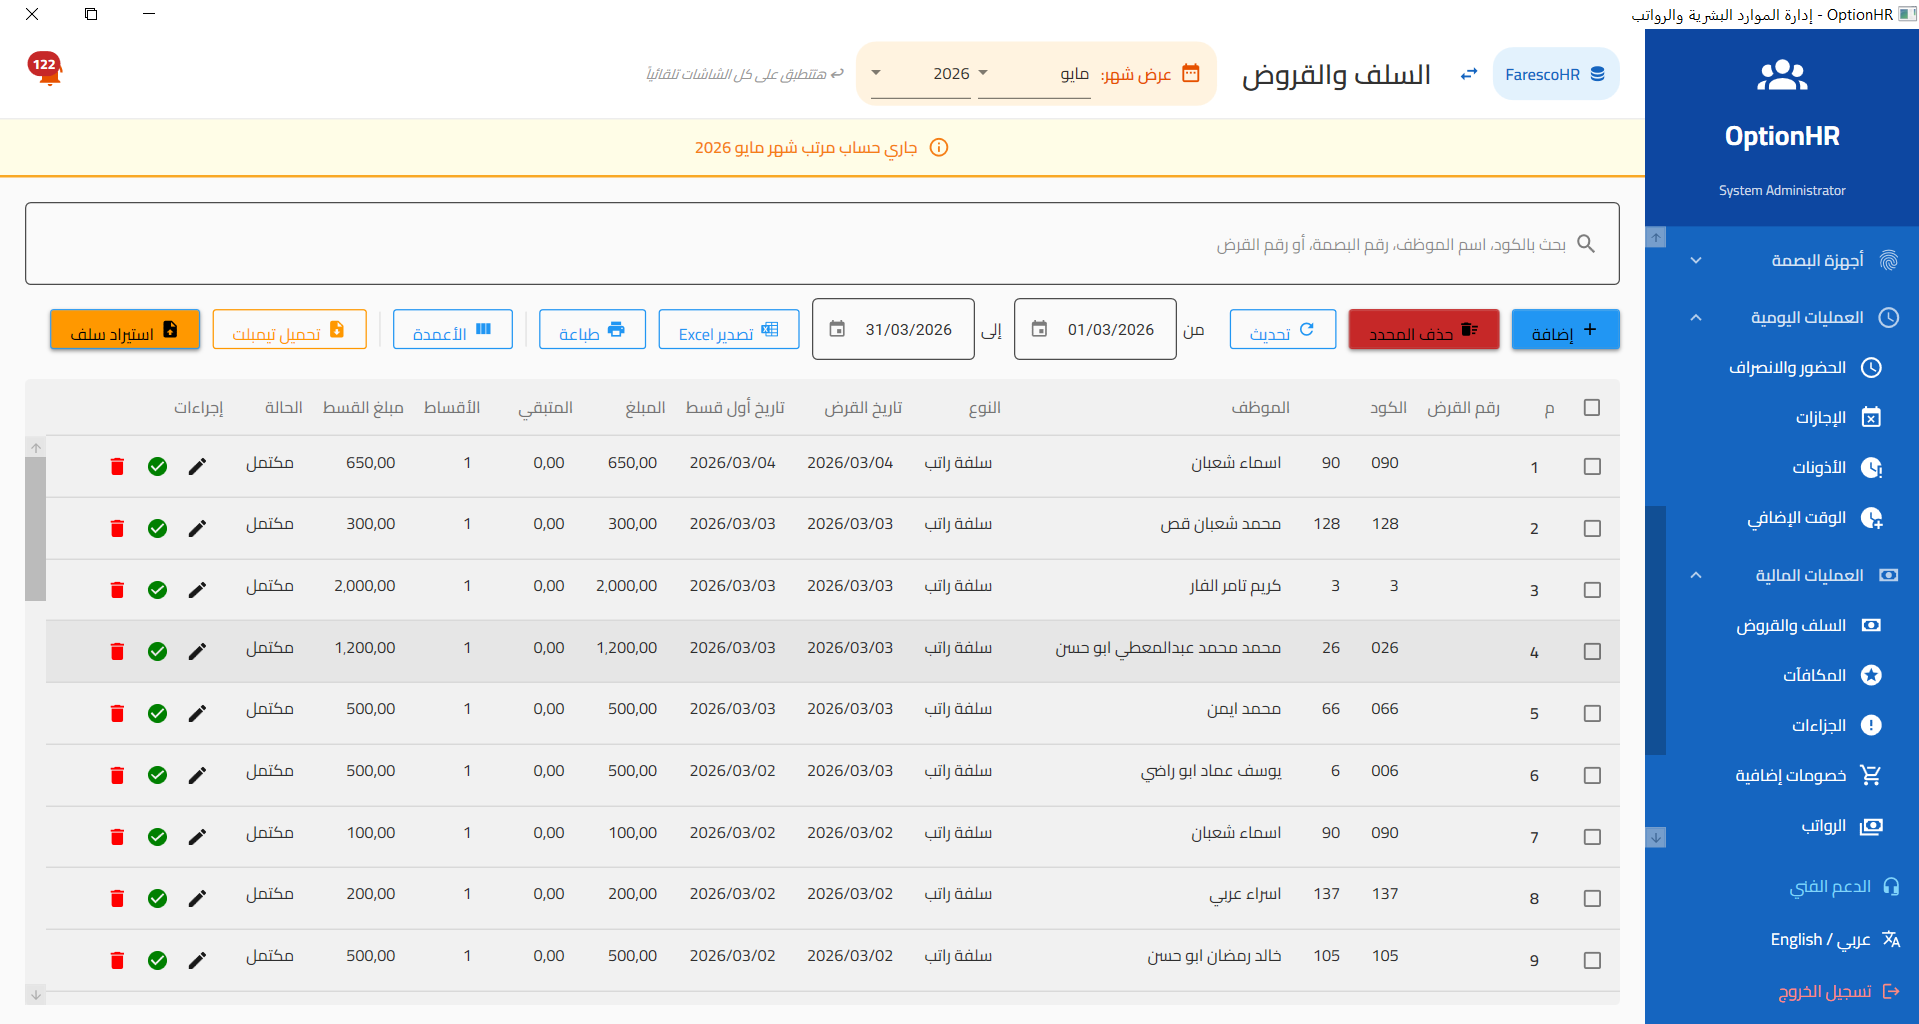The height and width of the screenshot is (1024, 1919).
Task: Click تسجيل الخروج logout link
Action: tap(1839, 992)
